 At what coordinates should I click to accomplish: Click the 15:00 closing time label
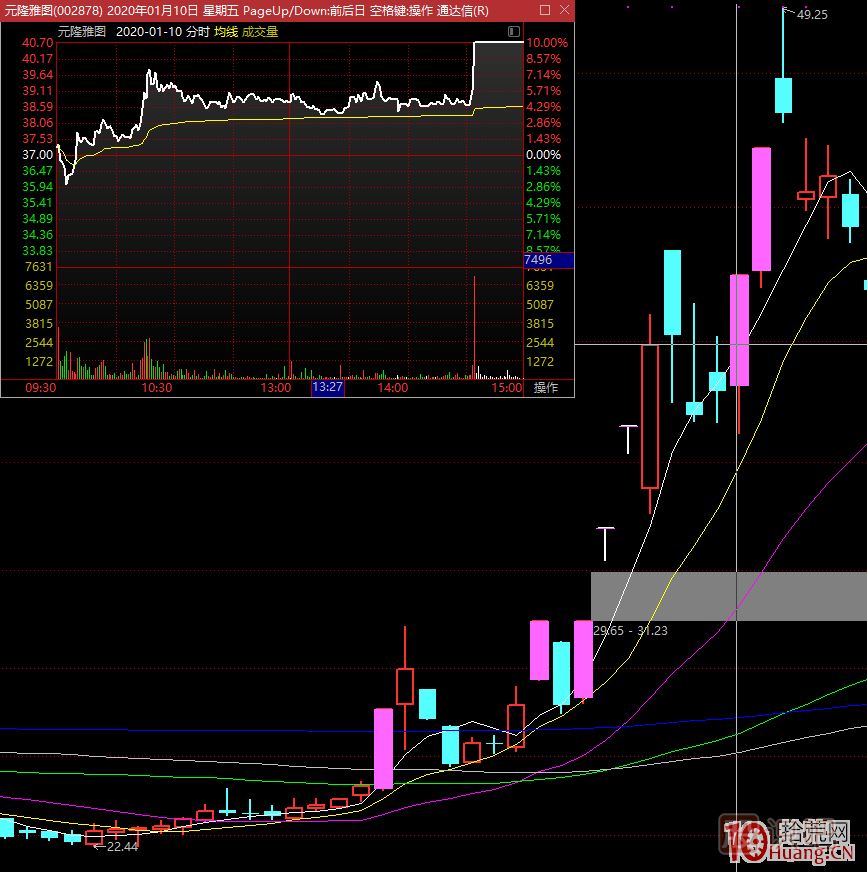(x=508, y=388)
